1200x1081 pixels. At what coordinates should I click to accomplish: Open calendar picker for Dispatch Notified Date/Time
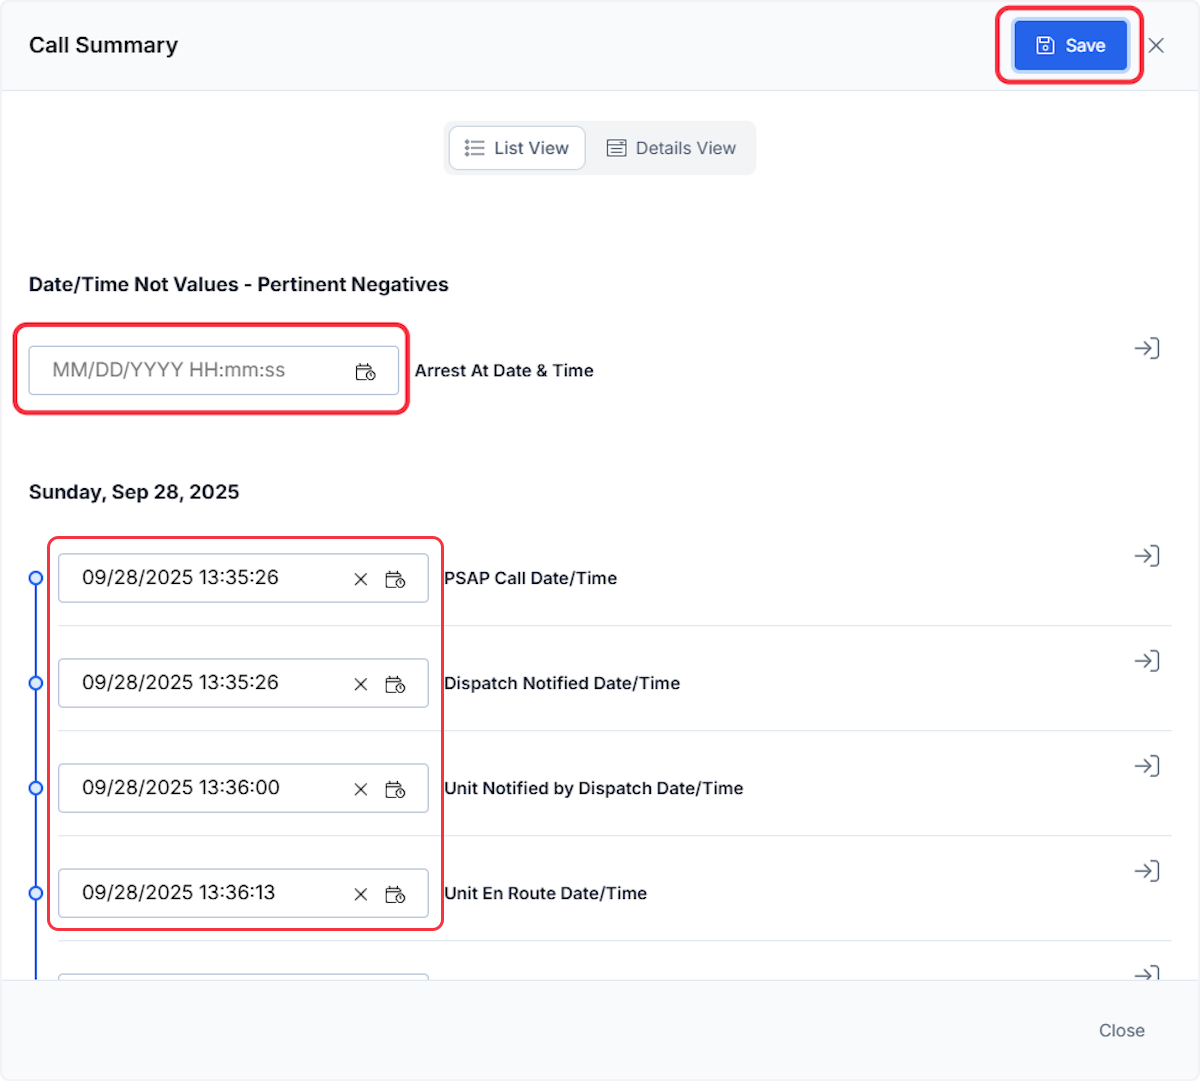395,684
